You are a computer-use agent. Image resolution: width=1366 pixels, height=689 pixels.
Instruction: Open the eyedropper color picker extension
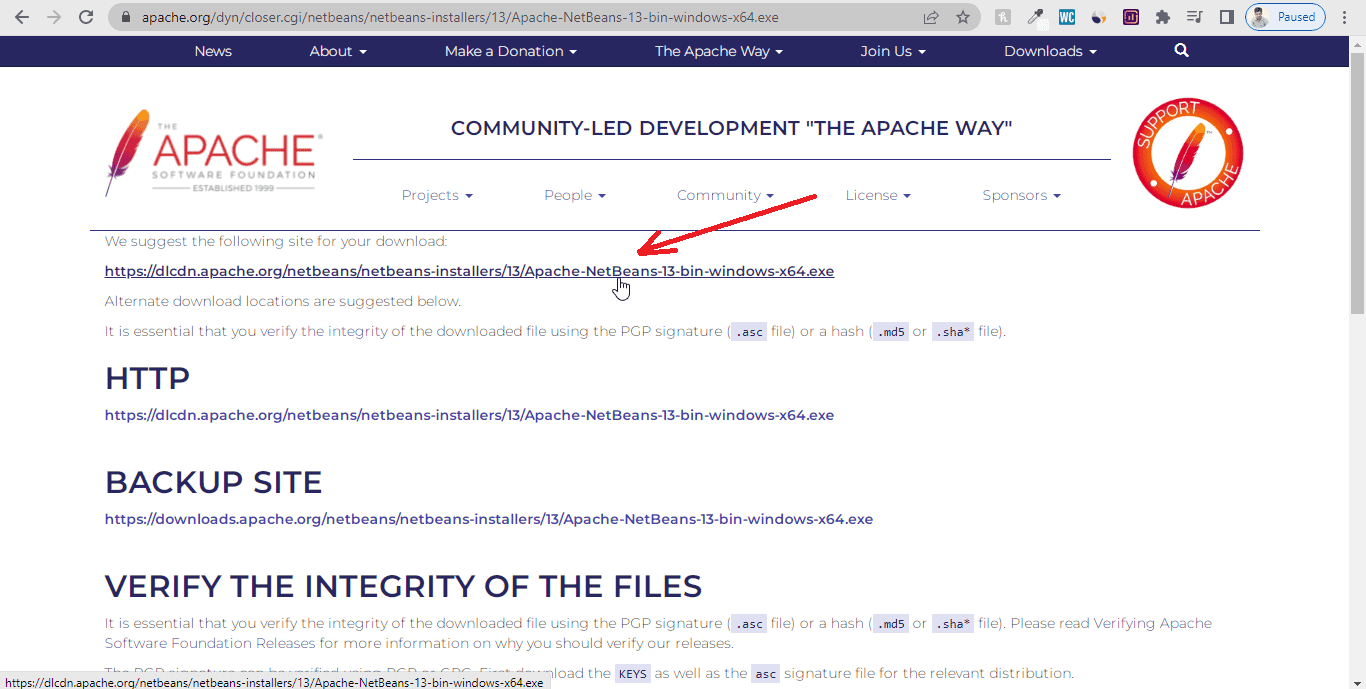(1035, 17)
